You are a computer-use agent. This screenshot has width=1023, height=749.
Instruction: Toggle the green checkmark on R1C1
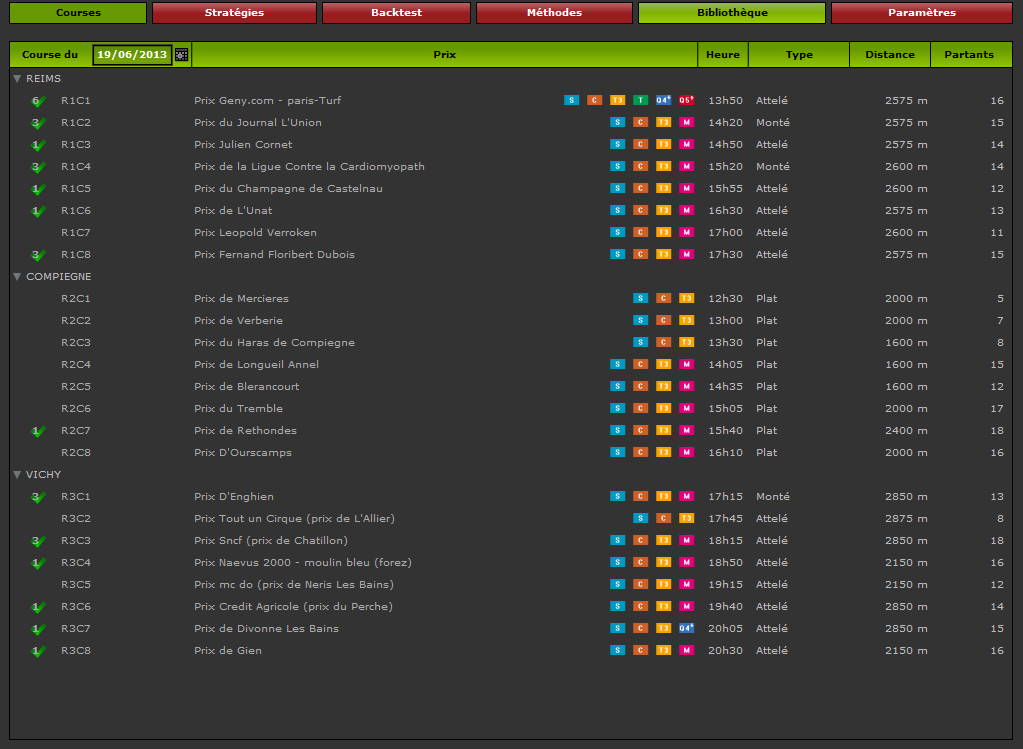click(x=38, y=101)
